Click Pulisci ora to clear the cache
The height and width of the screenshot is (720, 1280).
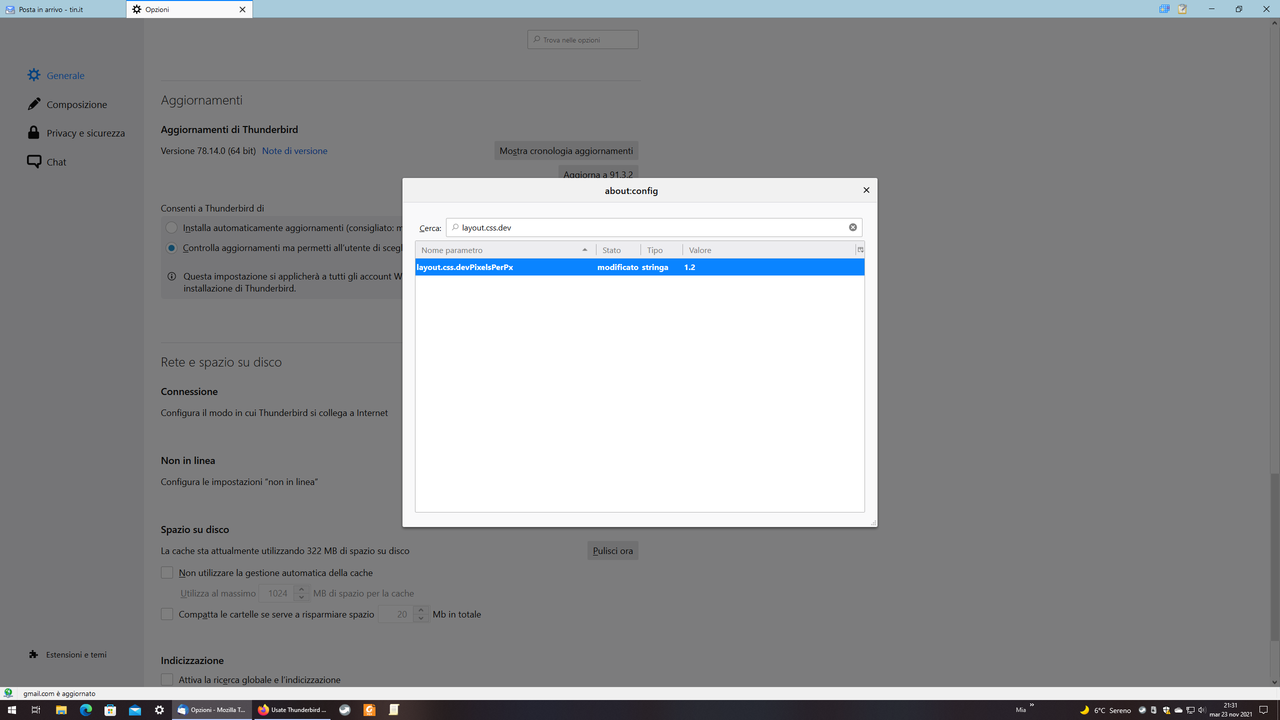612,550
